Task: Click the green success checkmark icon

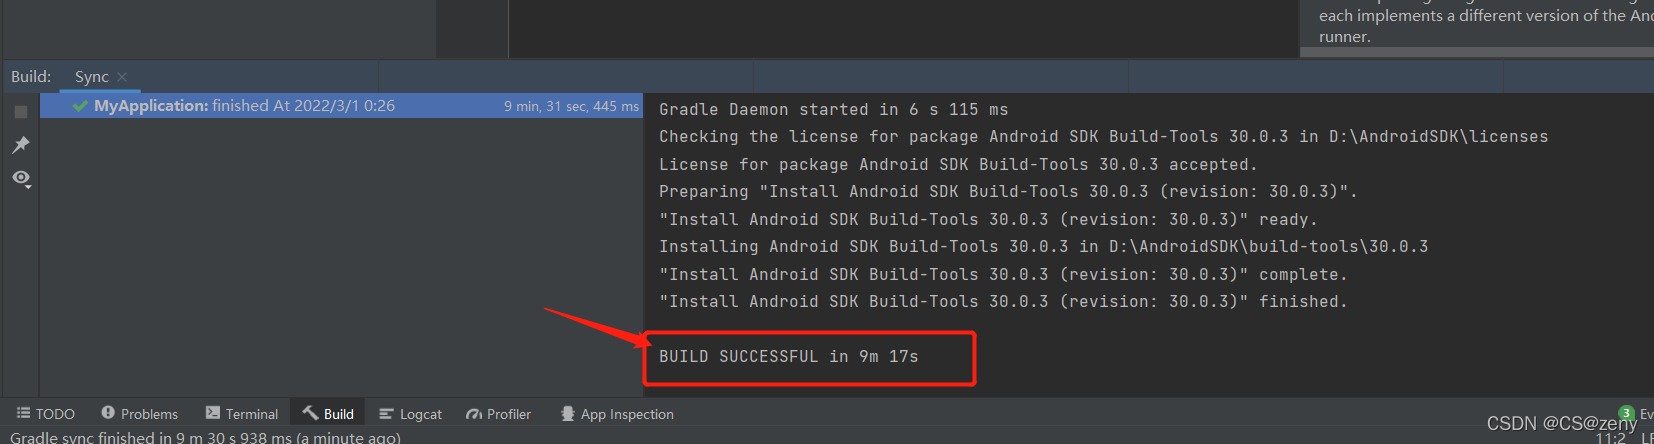Action: tap(80, 106)
